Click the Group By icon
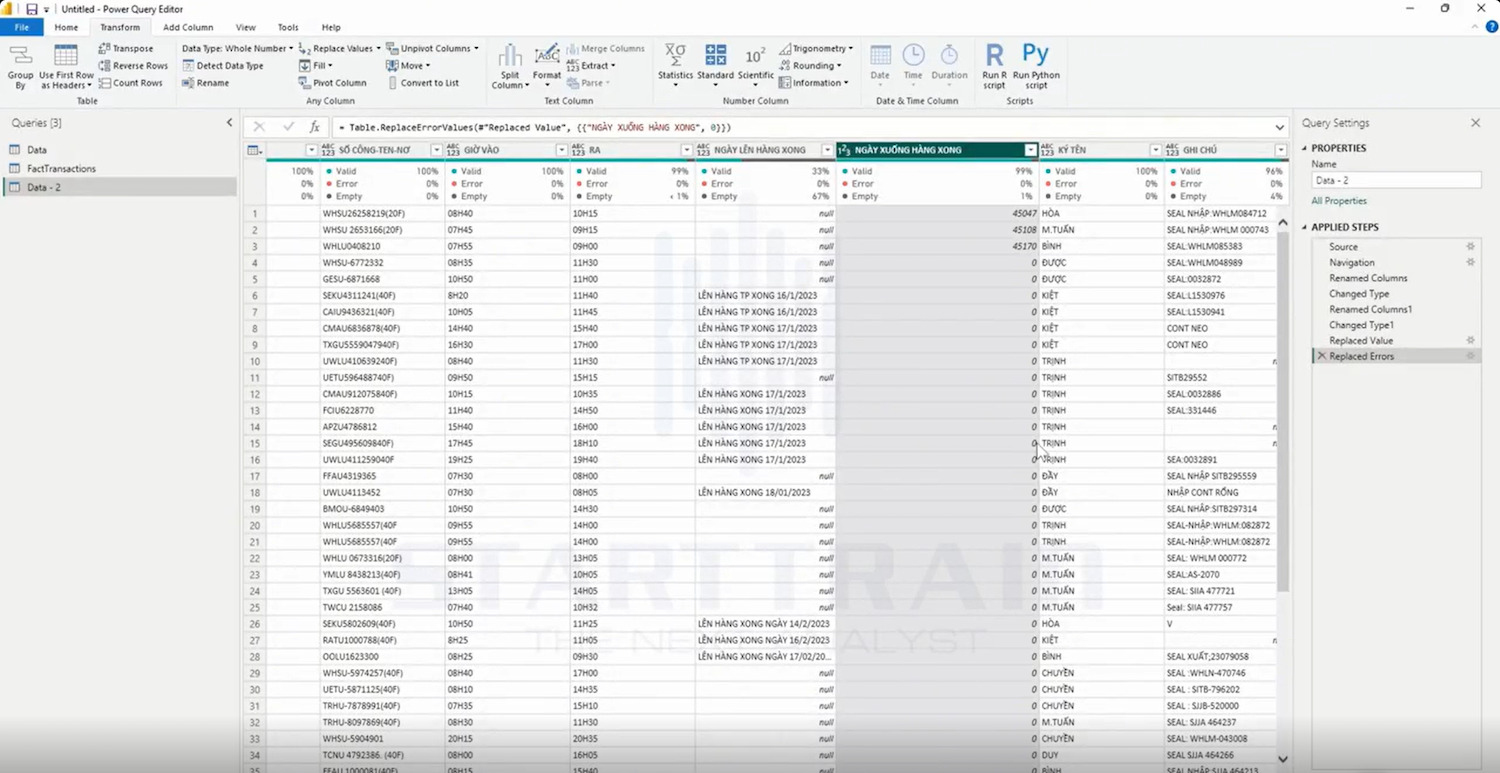 click(20, 67)
